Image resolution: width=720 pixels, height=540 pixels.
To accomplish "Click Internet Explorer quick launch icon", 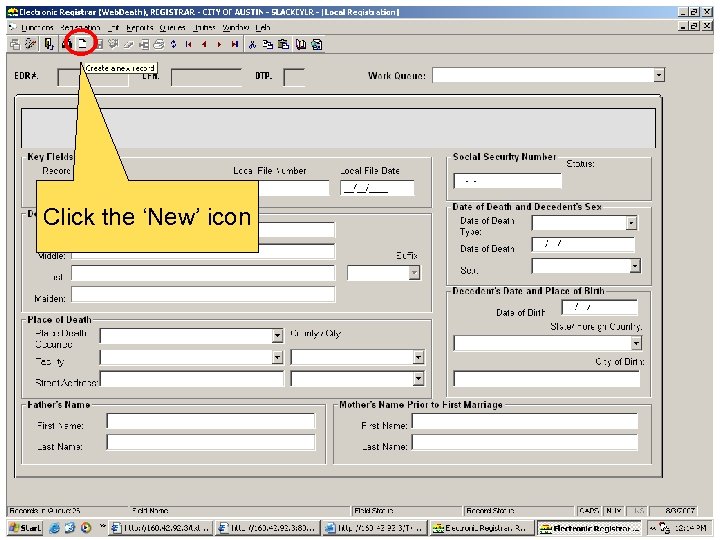I will click(55, 528).
